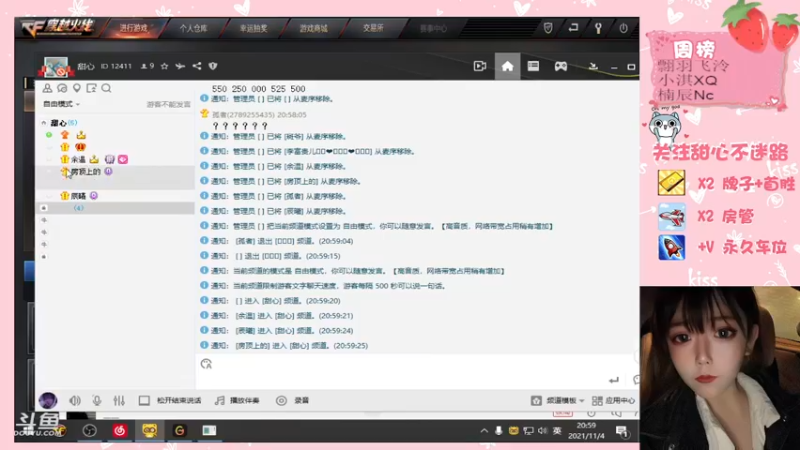
Task: Select the sub-channel row showing (4)
Action: click(x=115, y=208)
